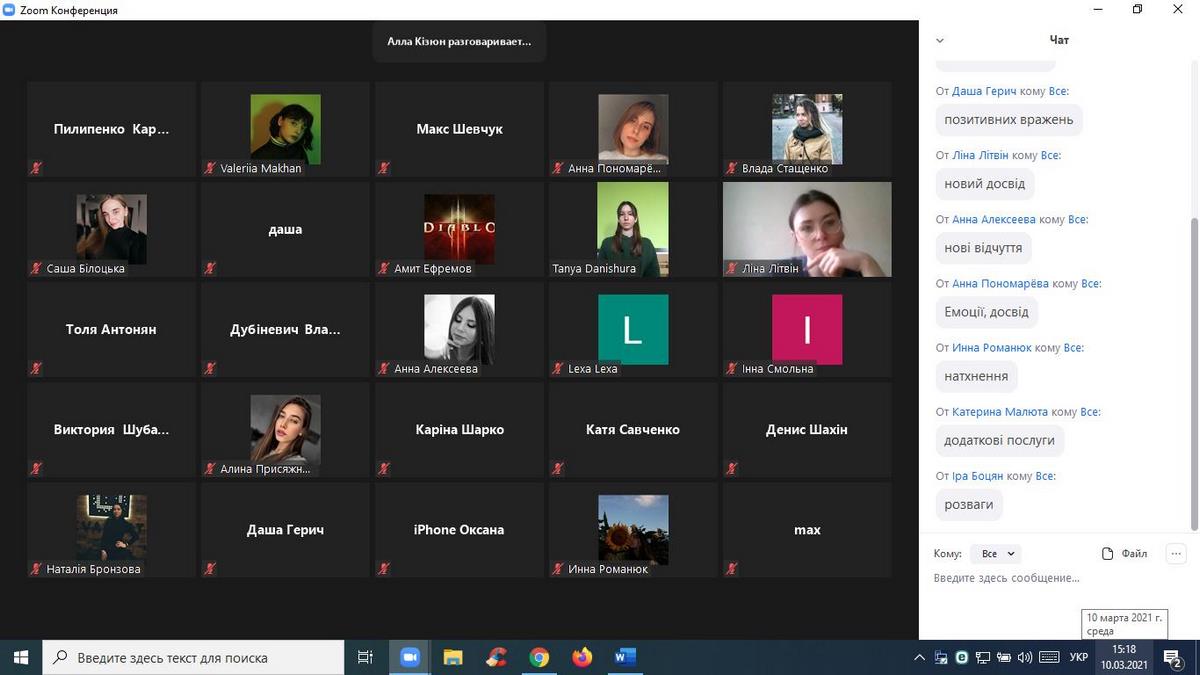The image size is (1200, 675).
Task: Select Ліна Літвін's video tile
Action: tap(806, 229)
